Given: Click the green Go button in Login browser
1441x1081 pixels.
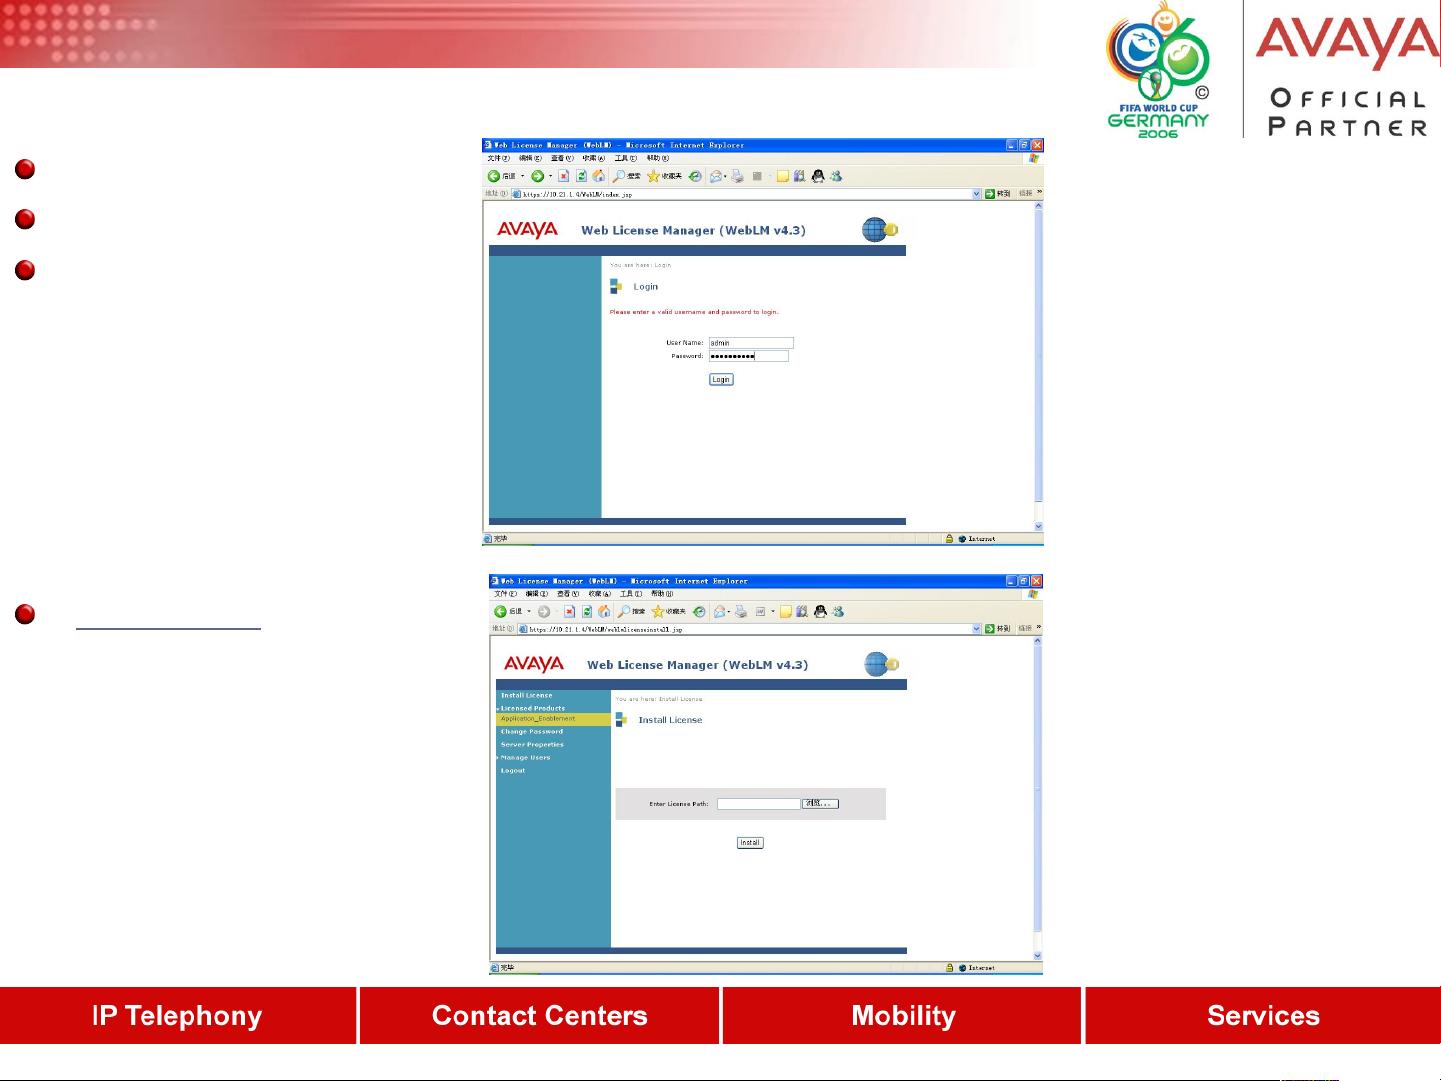Looking at the screenshot, I should [990, 194].
